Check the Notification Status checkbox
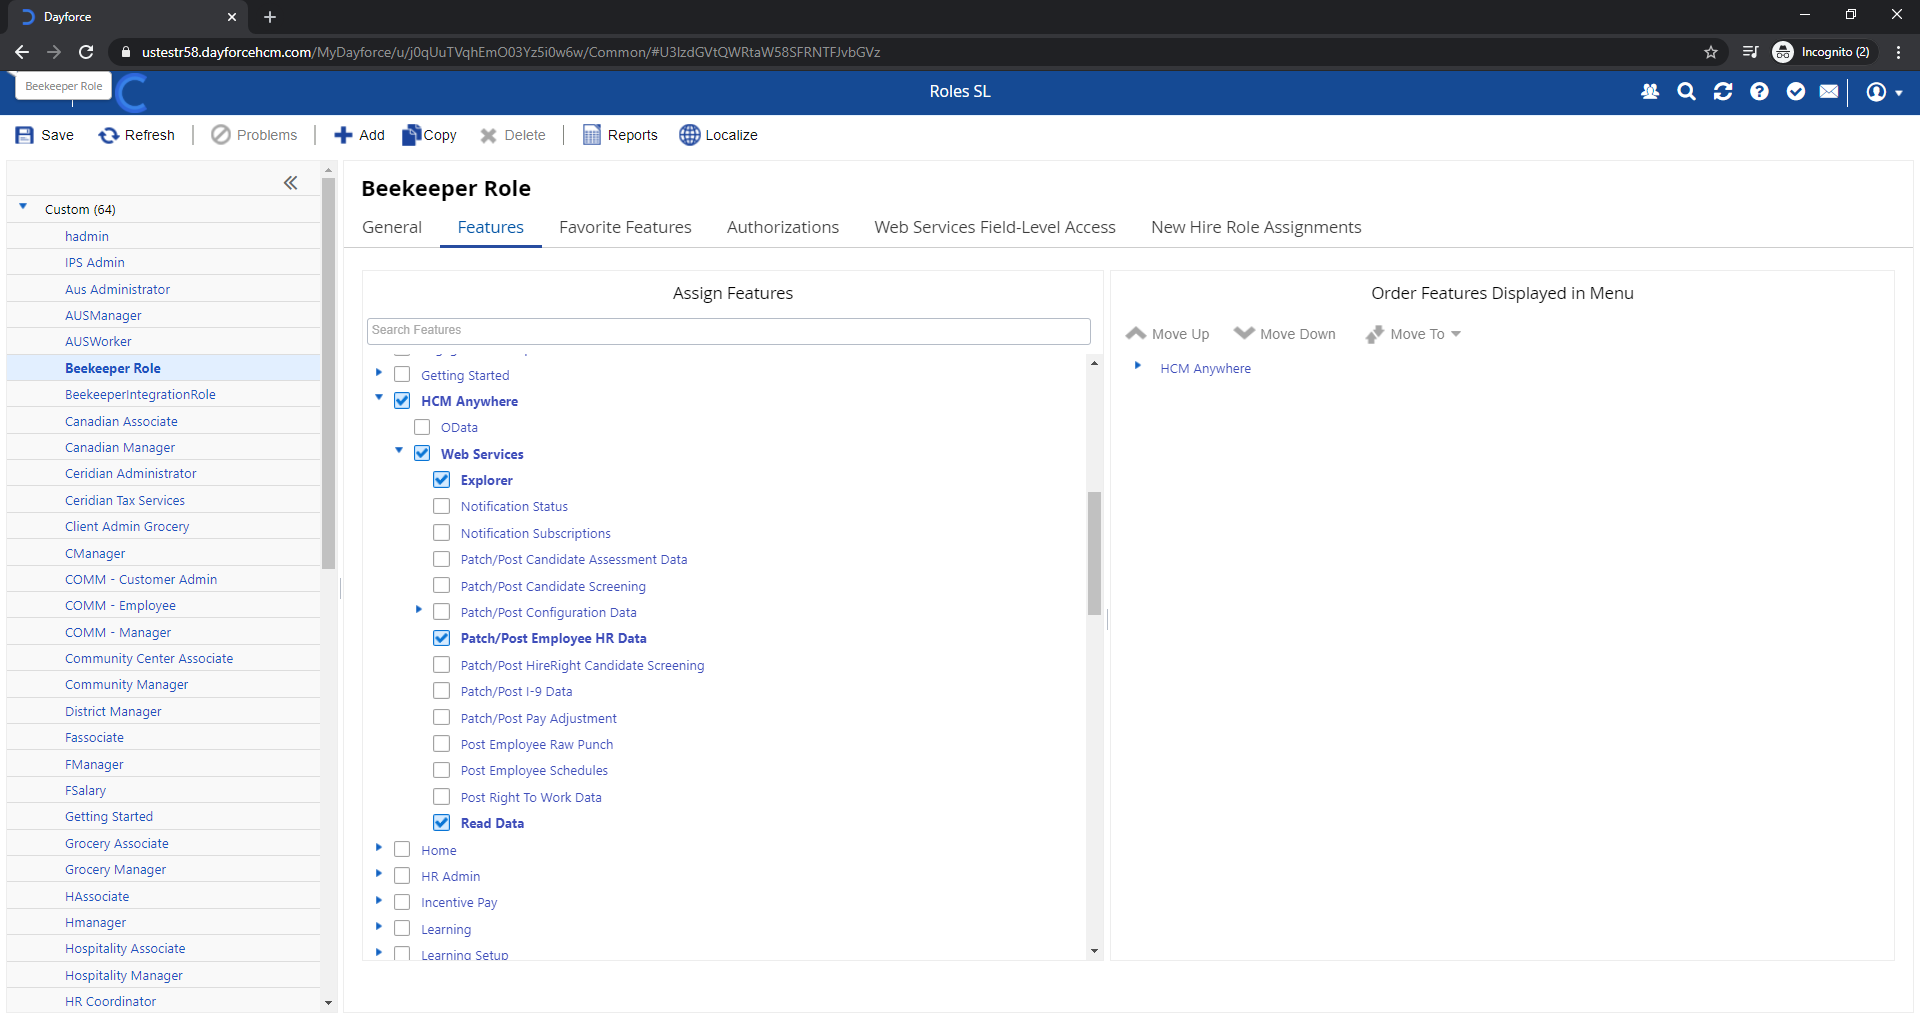 441,506
